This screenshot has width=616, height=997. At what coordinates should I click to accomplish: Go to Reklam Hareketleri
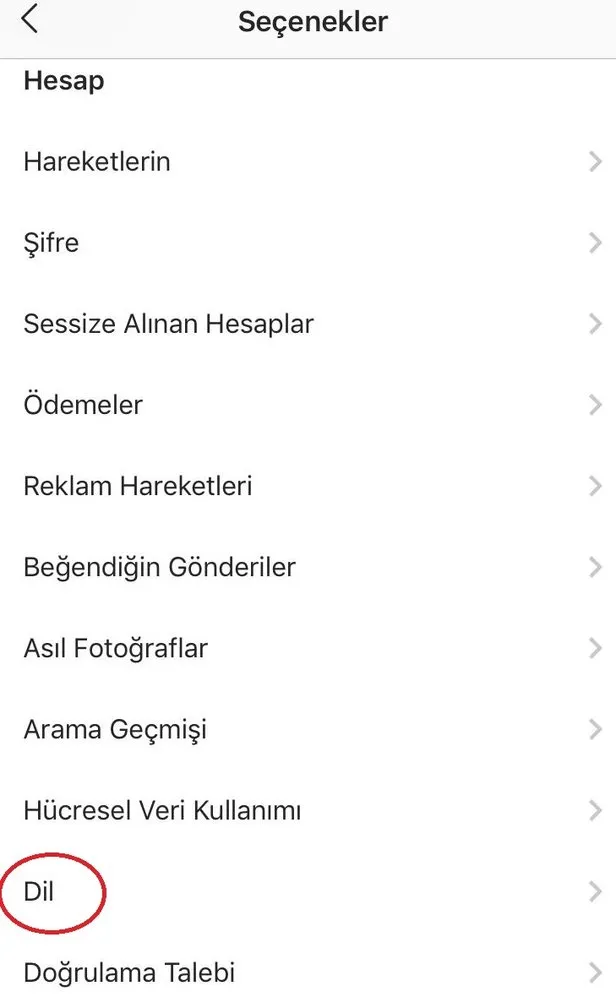coord(137,486)
